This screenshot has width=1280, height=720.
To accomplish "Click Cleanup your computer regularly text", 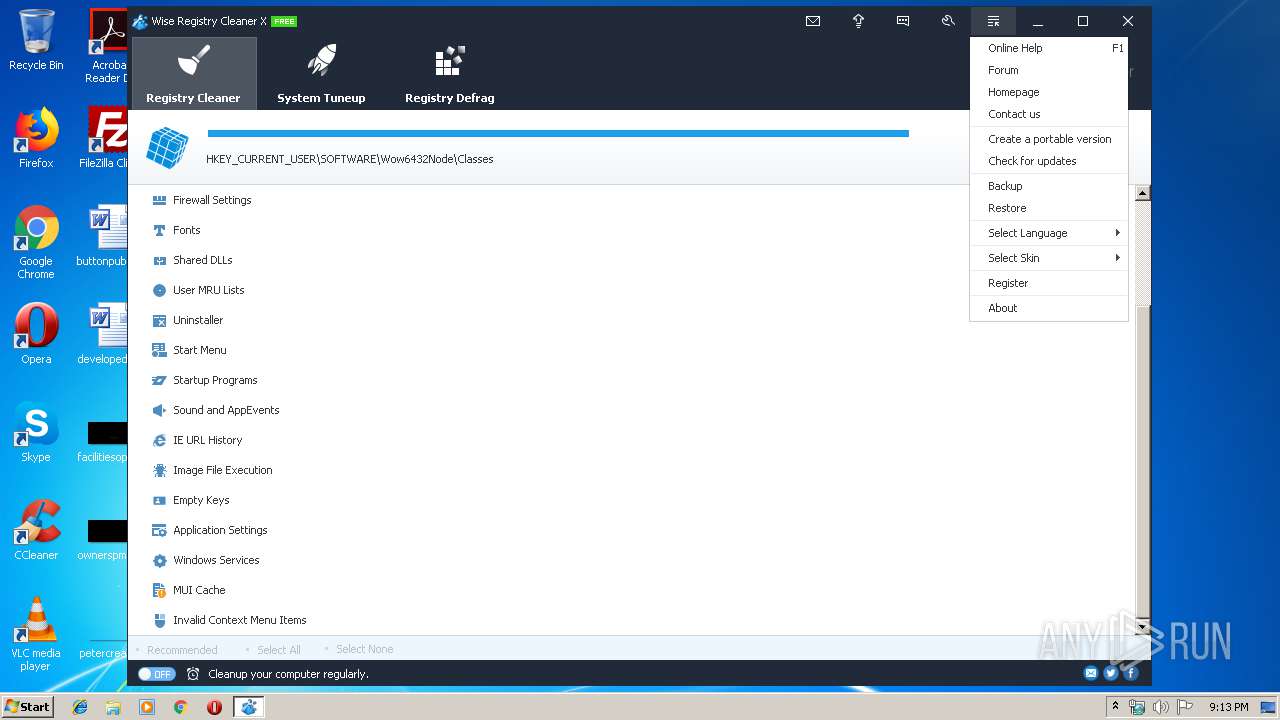I will pos(288,674).
